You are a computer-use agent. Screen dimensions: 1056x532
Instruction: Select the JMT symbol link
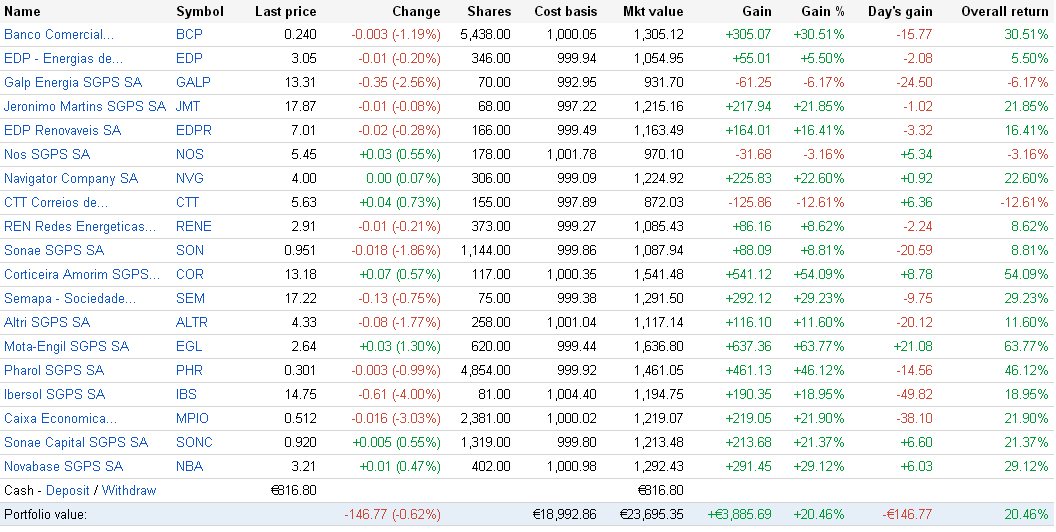pos(187,106)
